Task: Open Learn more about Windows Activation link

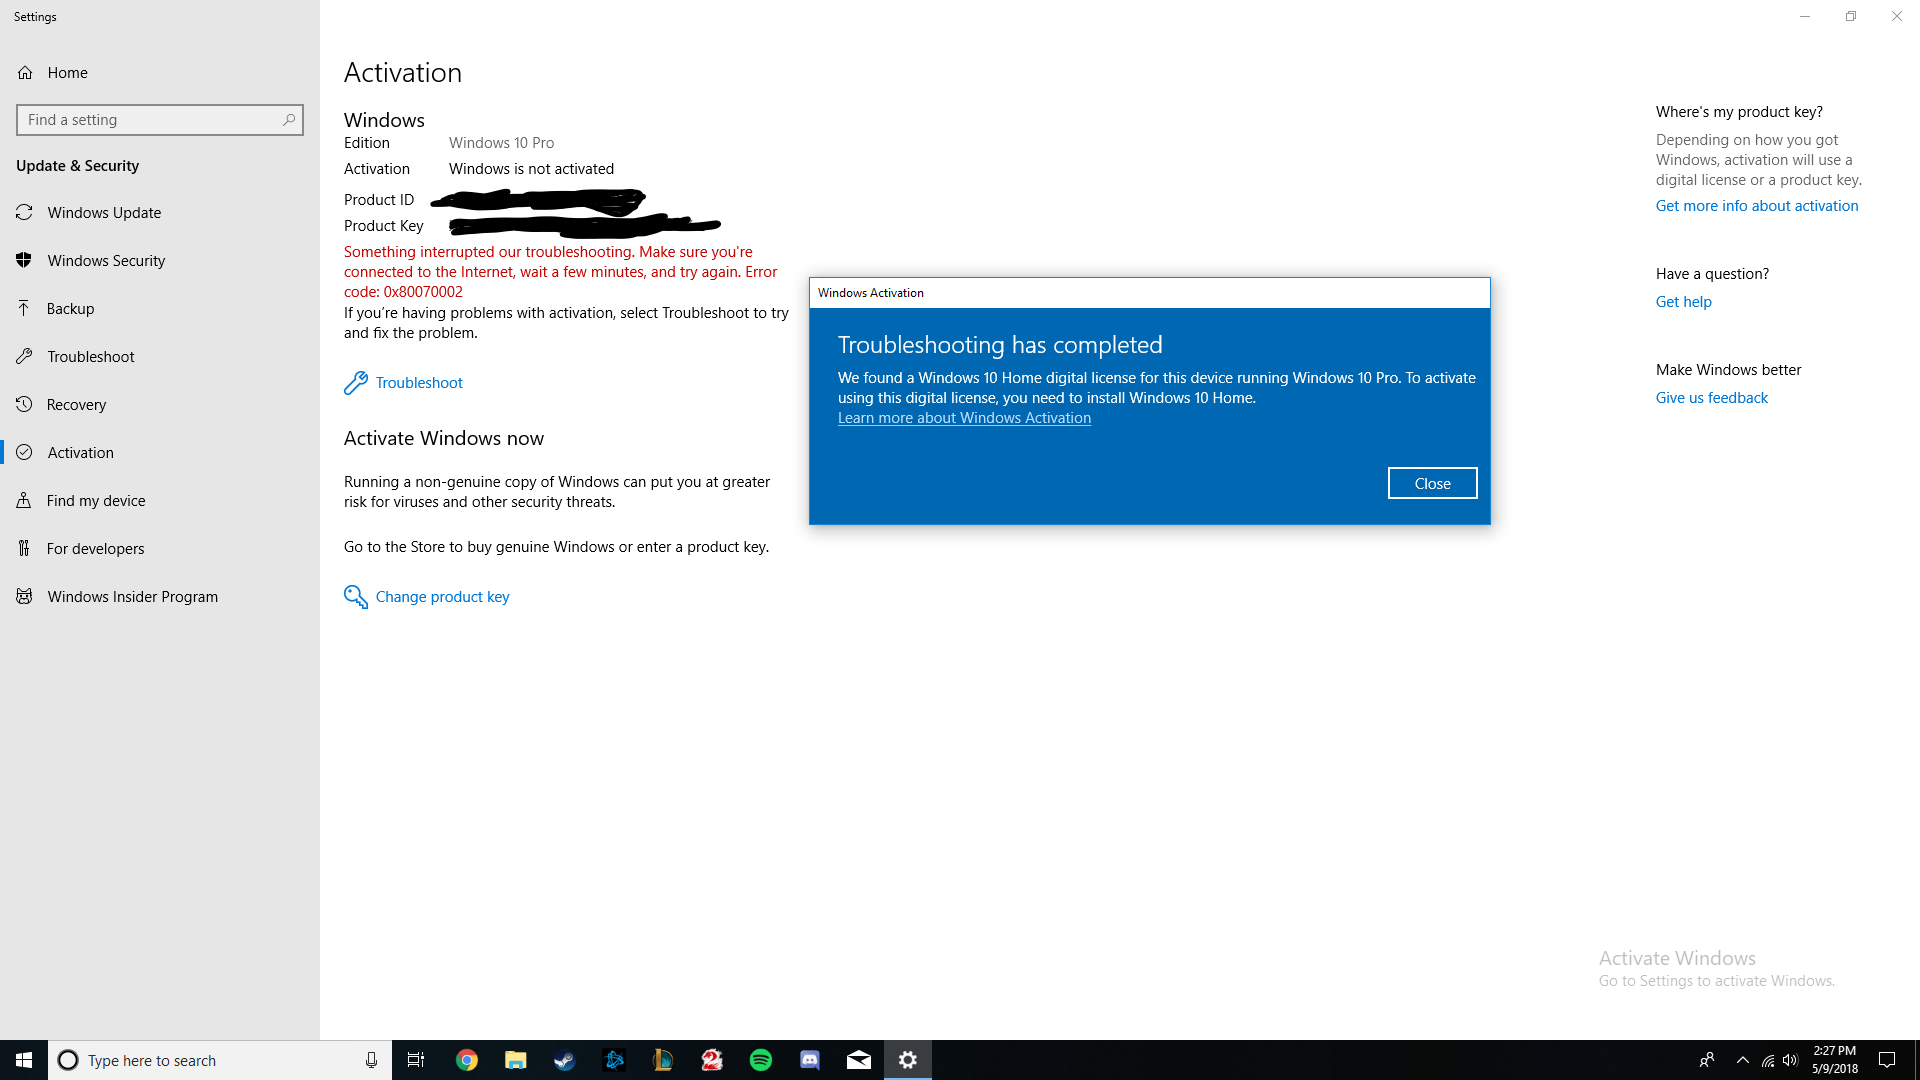Action: [964, 418]
